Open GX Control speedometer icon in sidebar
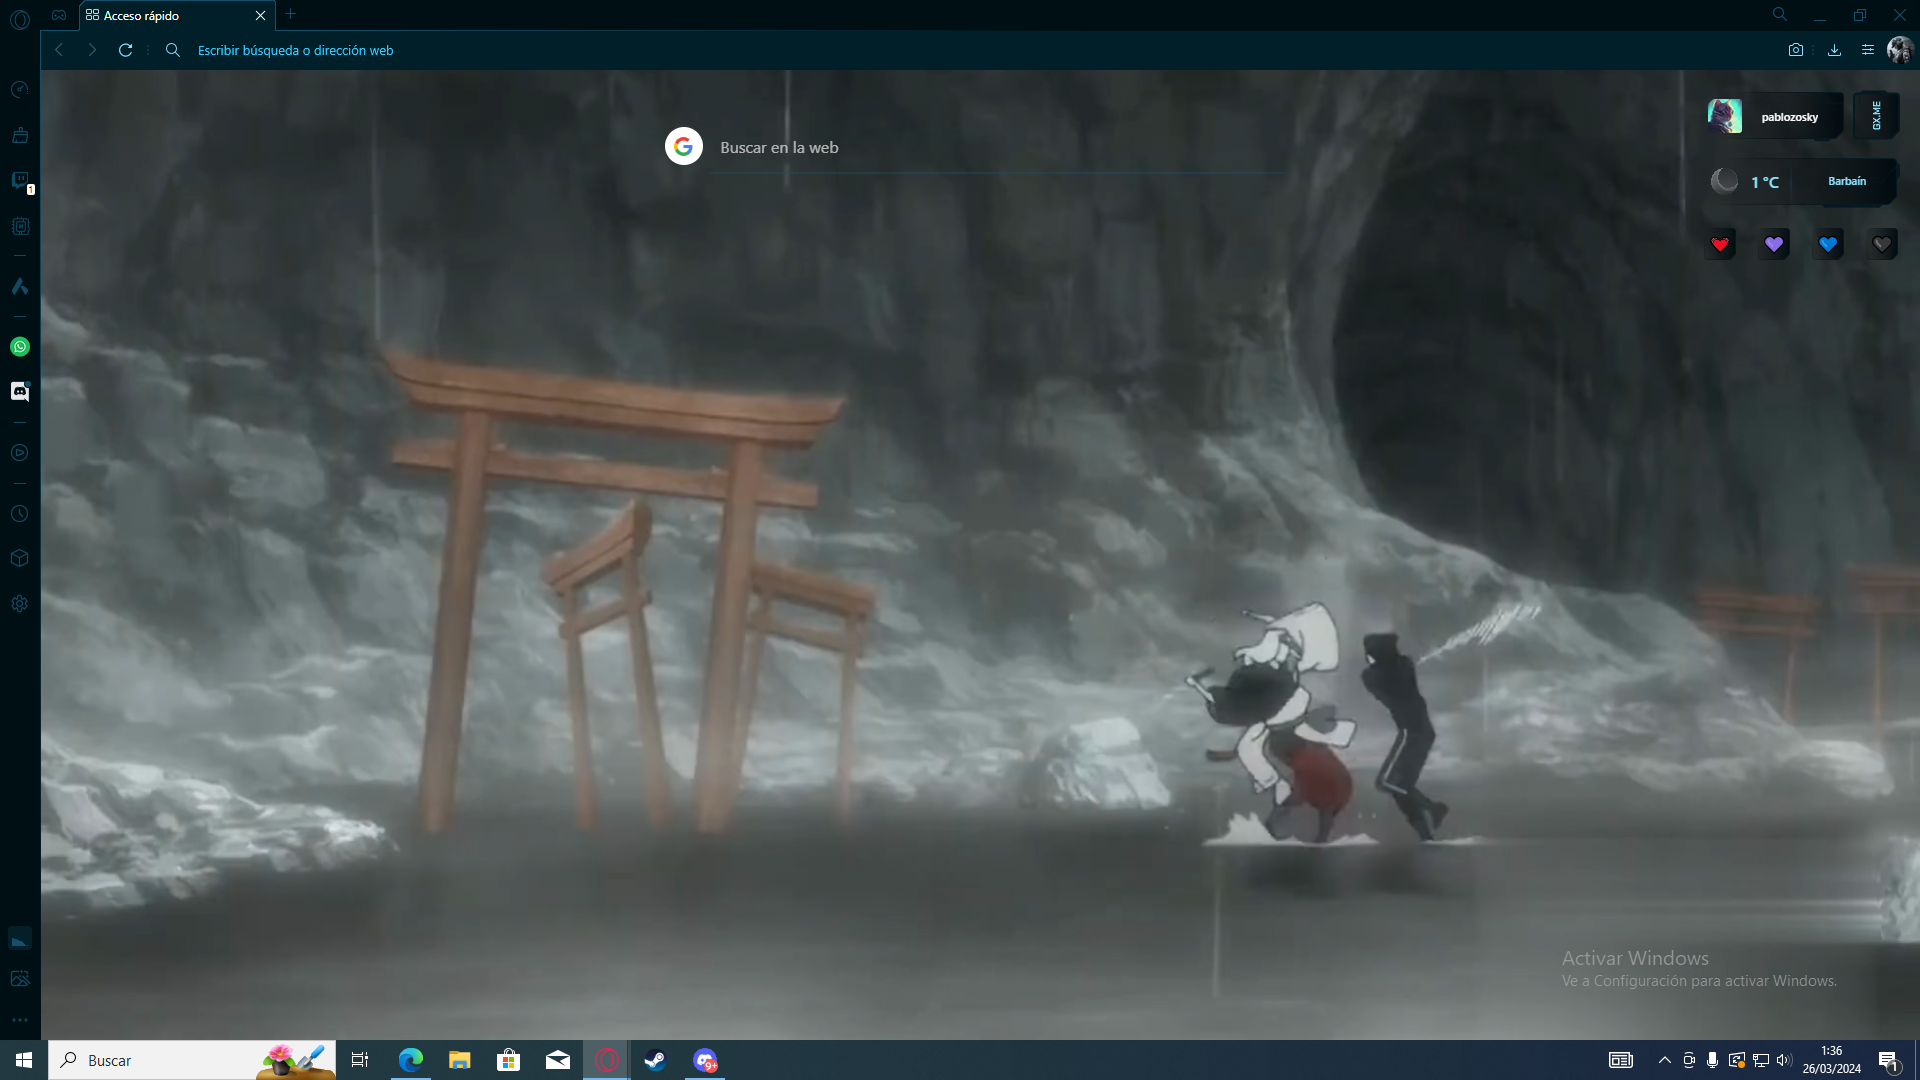 19,90
